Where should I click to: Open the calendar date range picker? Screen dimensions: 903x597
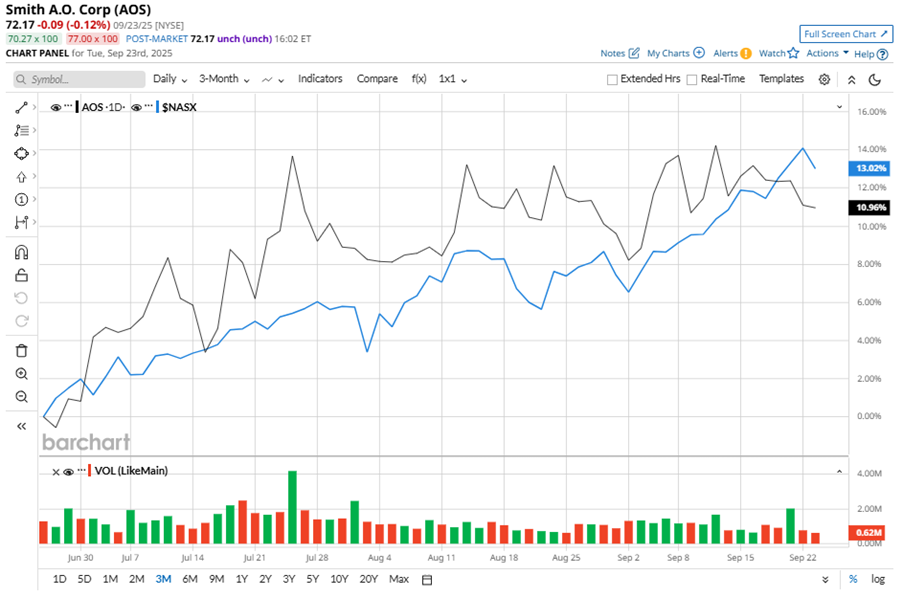(427, 580)
